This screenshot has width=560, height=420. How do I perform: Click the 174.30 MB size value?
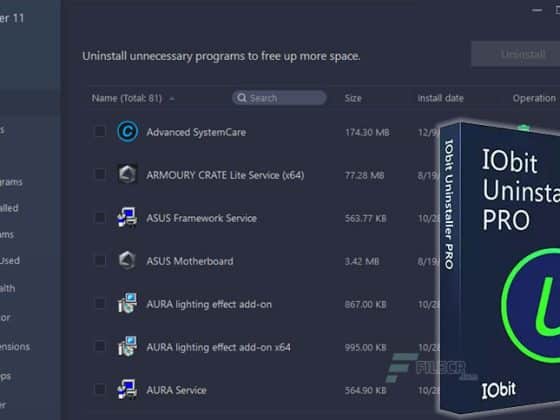[x=367, y=132]
